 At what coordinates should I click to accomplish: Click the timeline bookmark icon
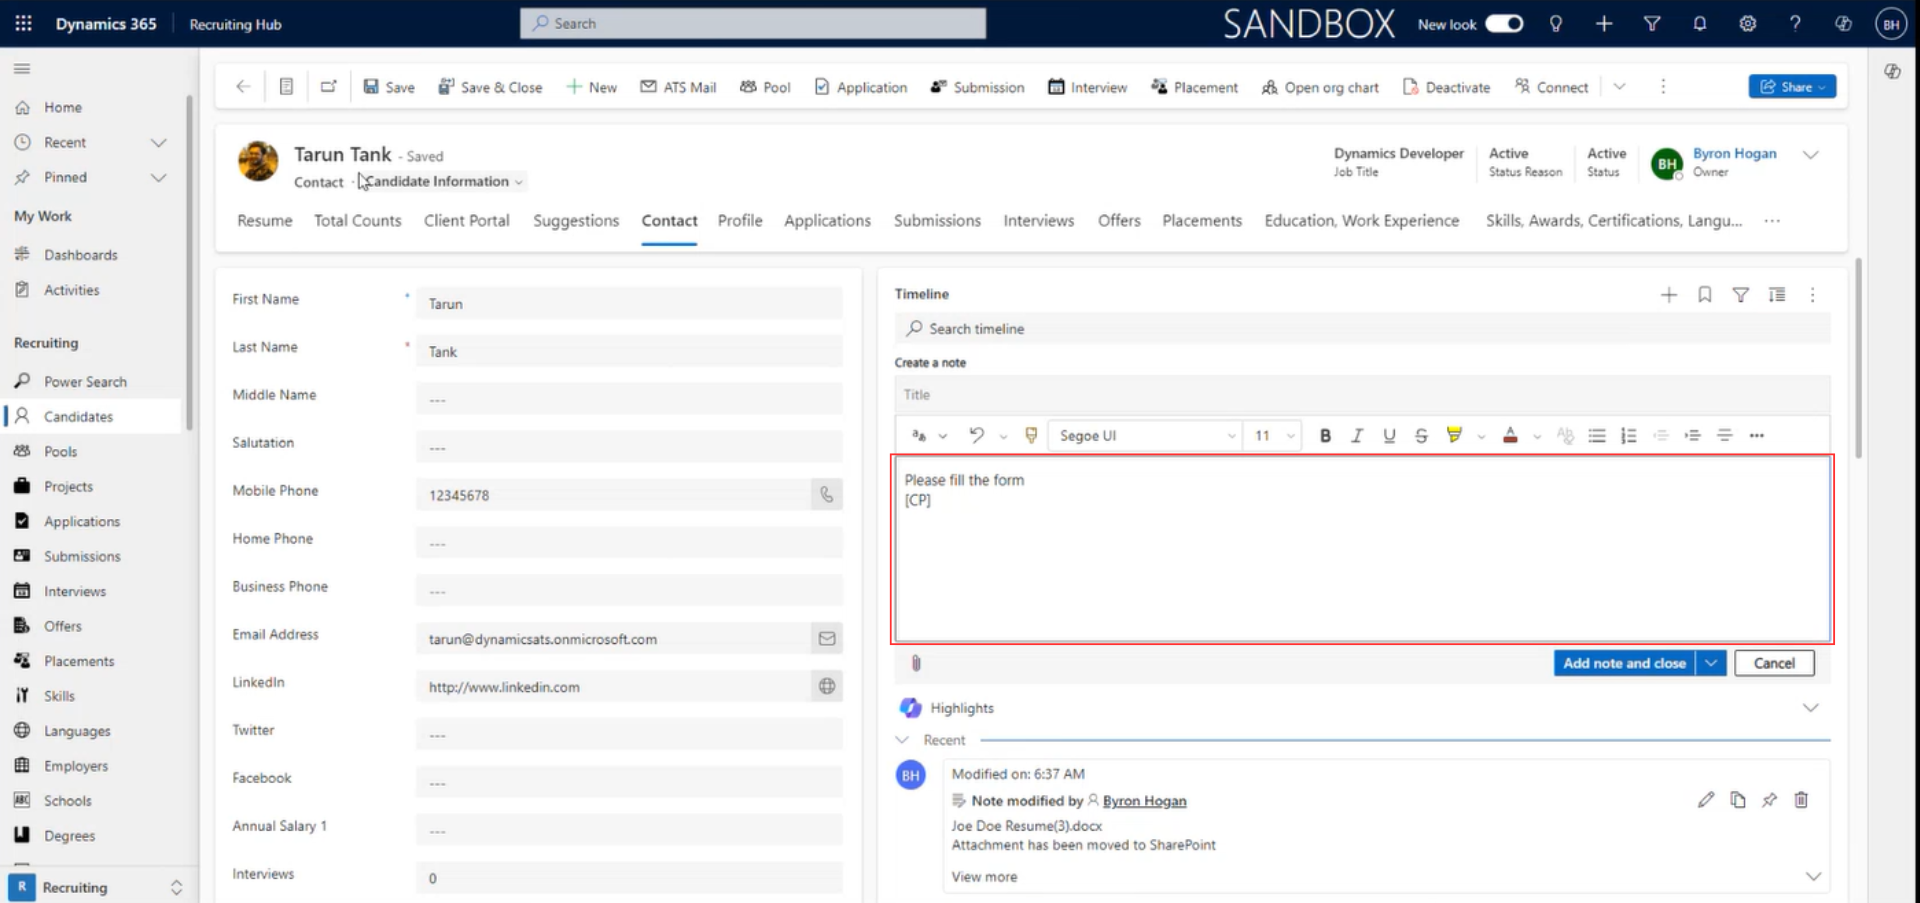click(1704, 295)
